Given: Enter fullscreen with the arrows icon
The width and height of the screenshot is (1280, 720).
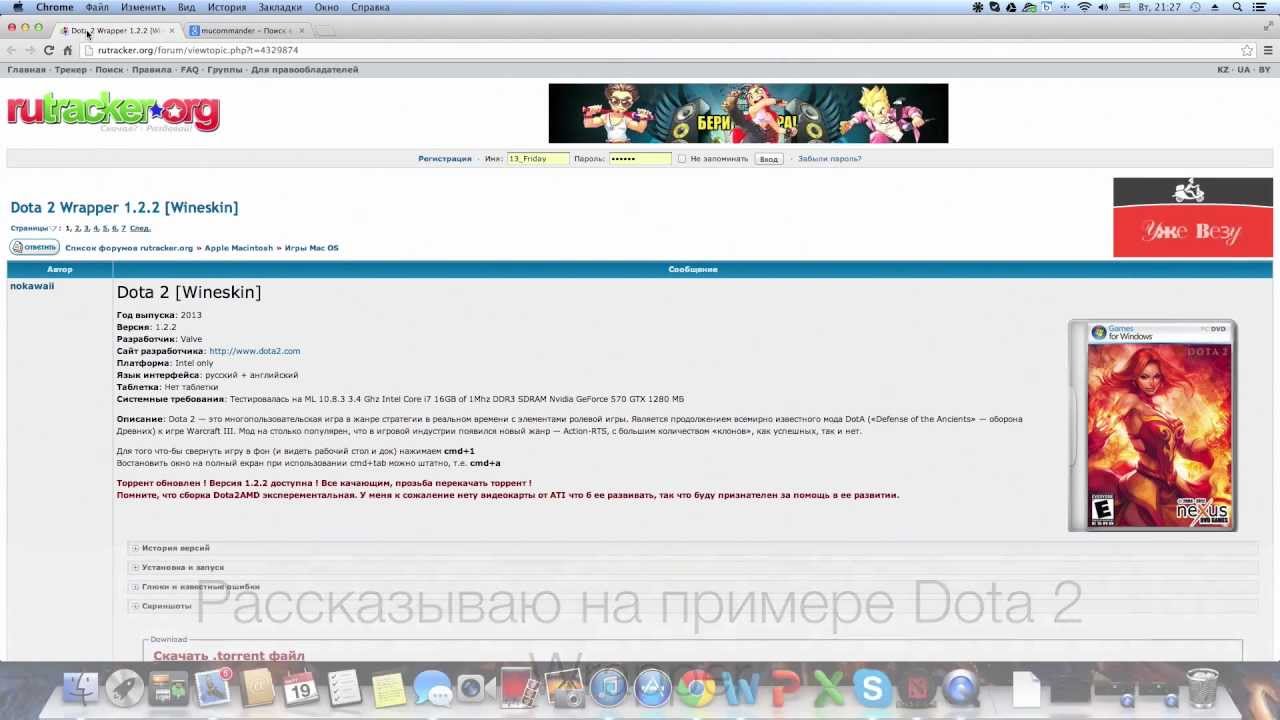Looking at the screenshot, I should 1270,28.
